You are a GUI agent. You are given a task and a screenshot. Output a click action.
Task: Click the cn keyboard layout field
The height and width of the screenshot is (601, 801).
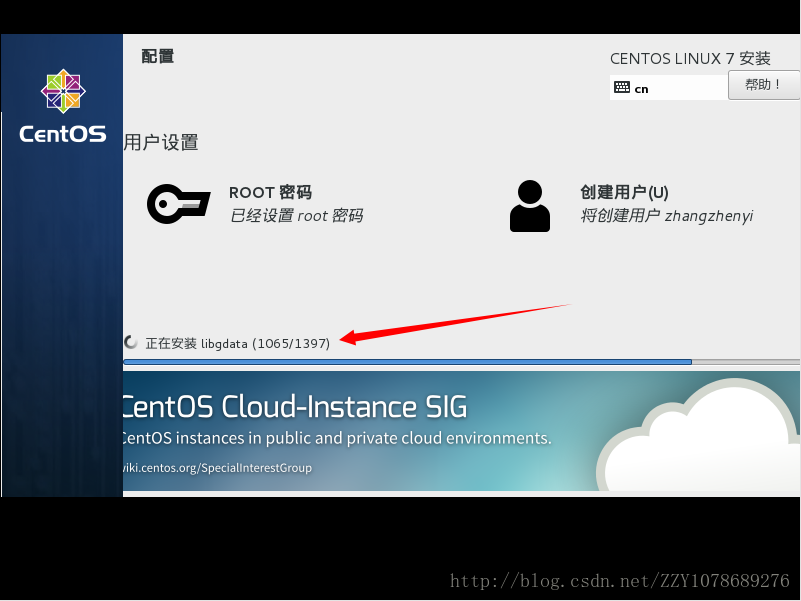coord(669,87)
